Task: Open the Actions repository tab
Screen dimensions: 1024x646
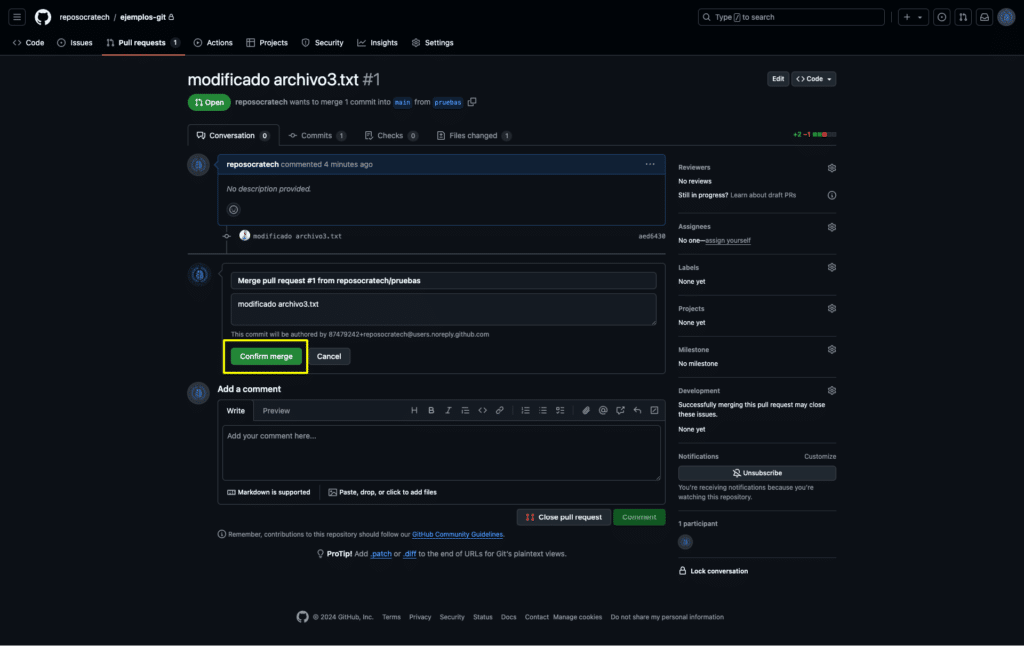Action: point(213,42)
